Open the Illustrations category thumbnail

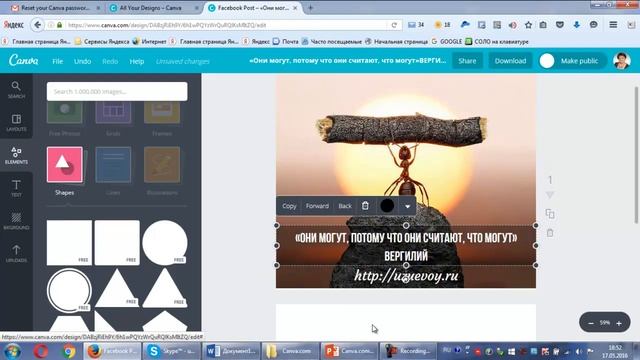tap(162, 164)
